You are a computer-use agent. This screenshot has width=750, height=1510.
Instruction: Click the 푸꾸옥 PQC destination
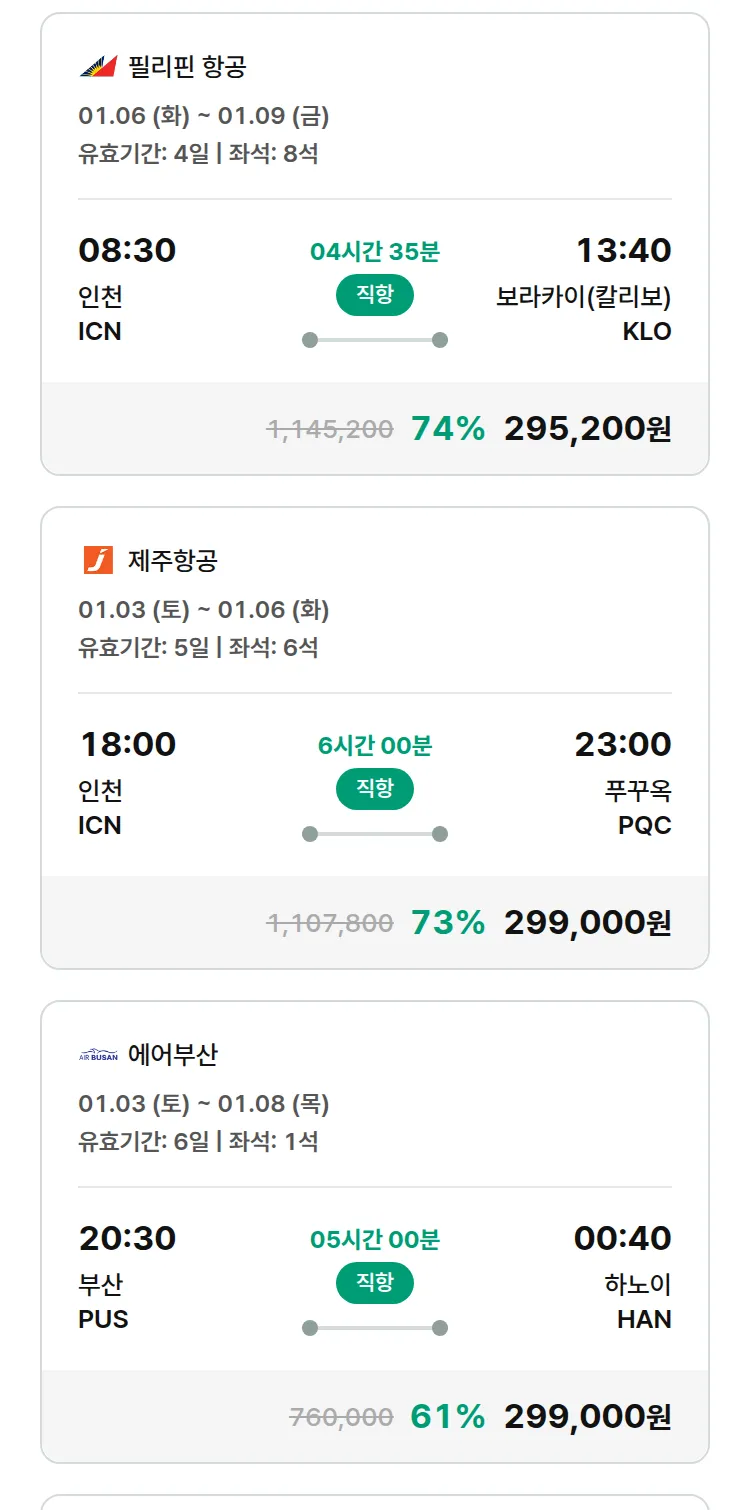click(x=638, y=807)
